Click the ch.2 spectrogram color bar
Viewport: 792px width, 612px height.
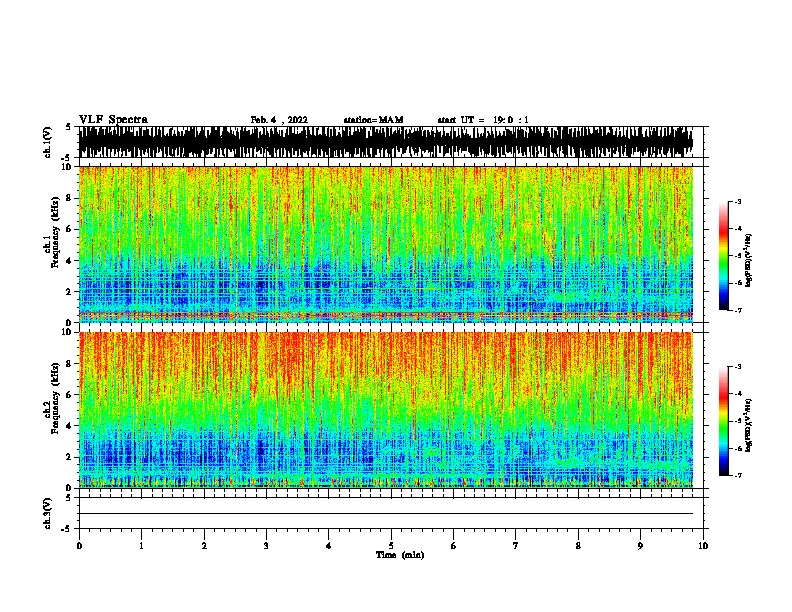[x=723, y=421]
